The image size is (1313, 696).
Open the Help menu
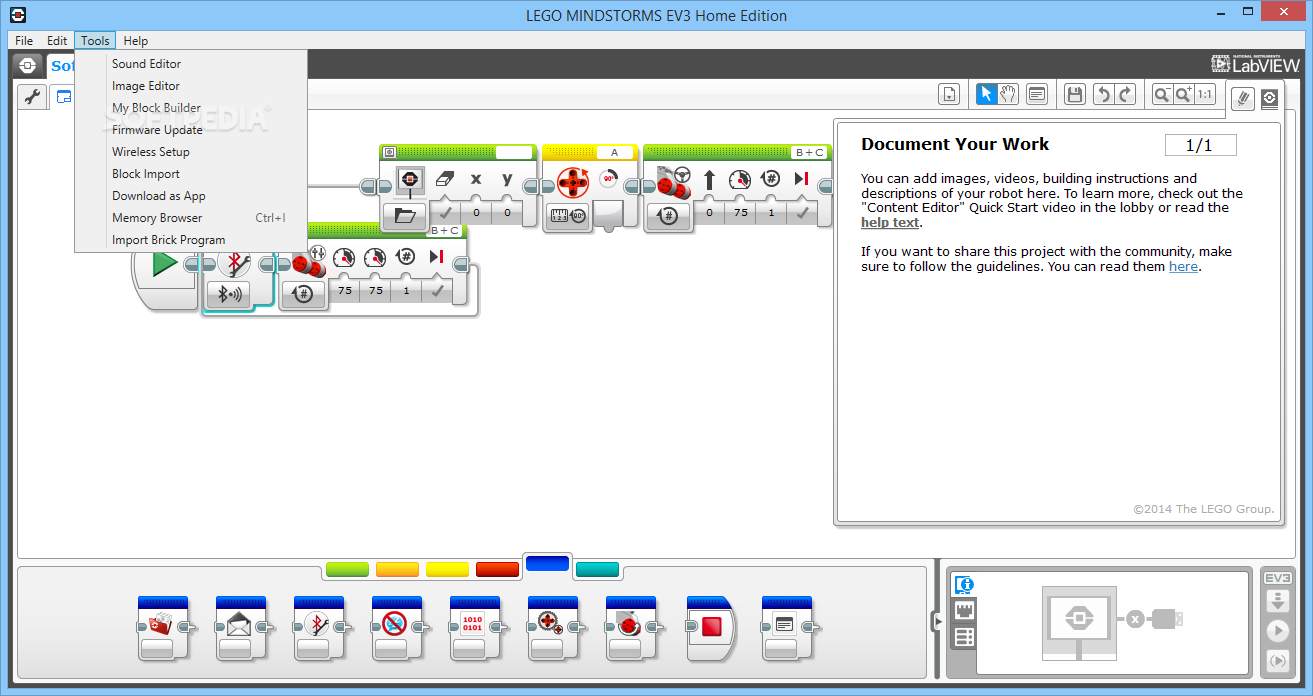point(135,41)
